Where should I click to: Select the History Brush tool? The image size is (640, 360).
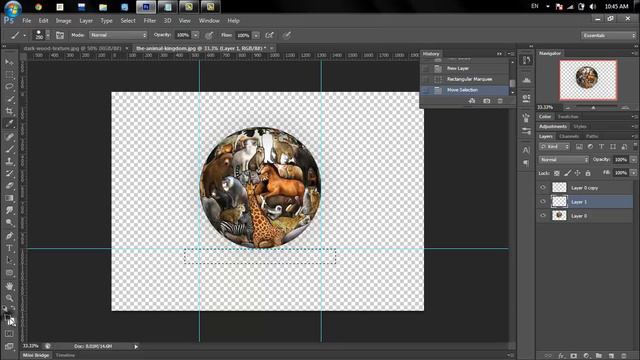point(9,174)
